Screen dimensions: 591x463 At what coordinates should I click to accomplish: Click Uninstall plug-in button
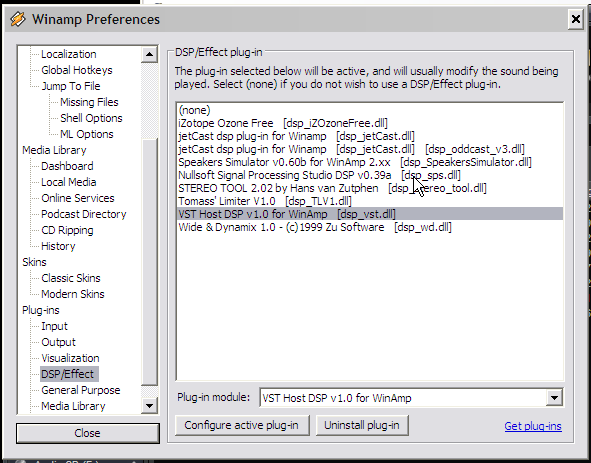point(362,425)
